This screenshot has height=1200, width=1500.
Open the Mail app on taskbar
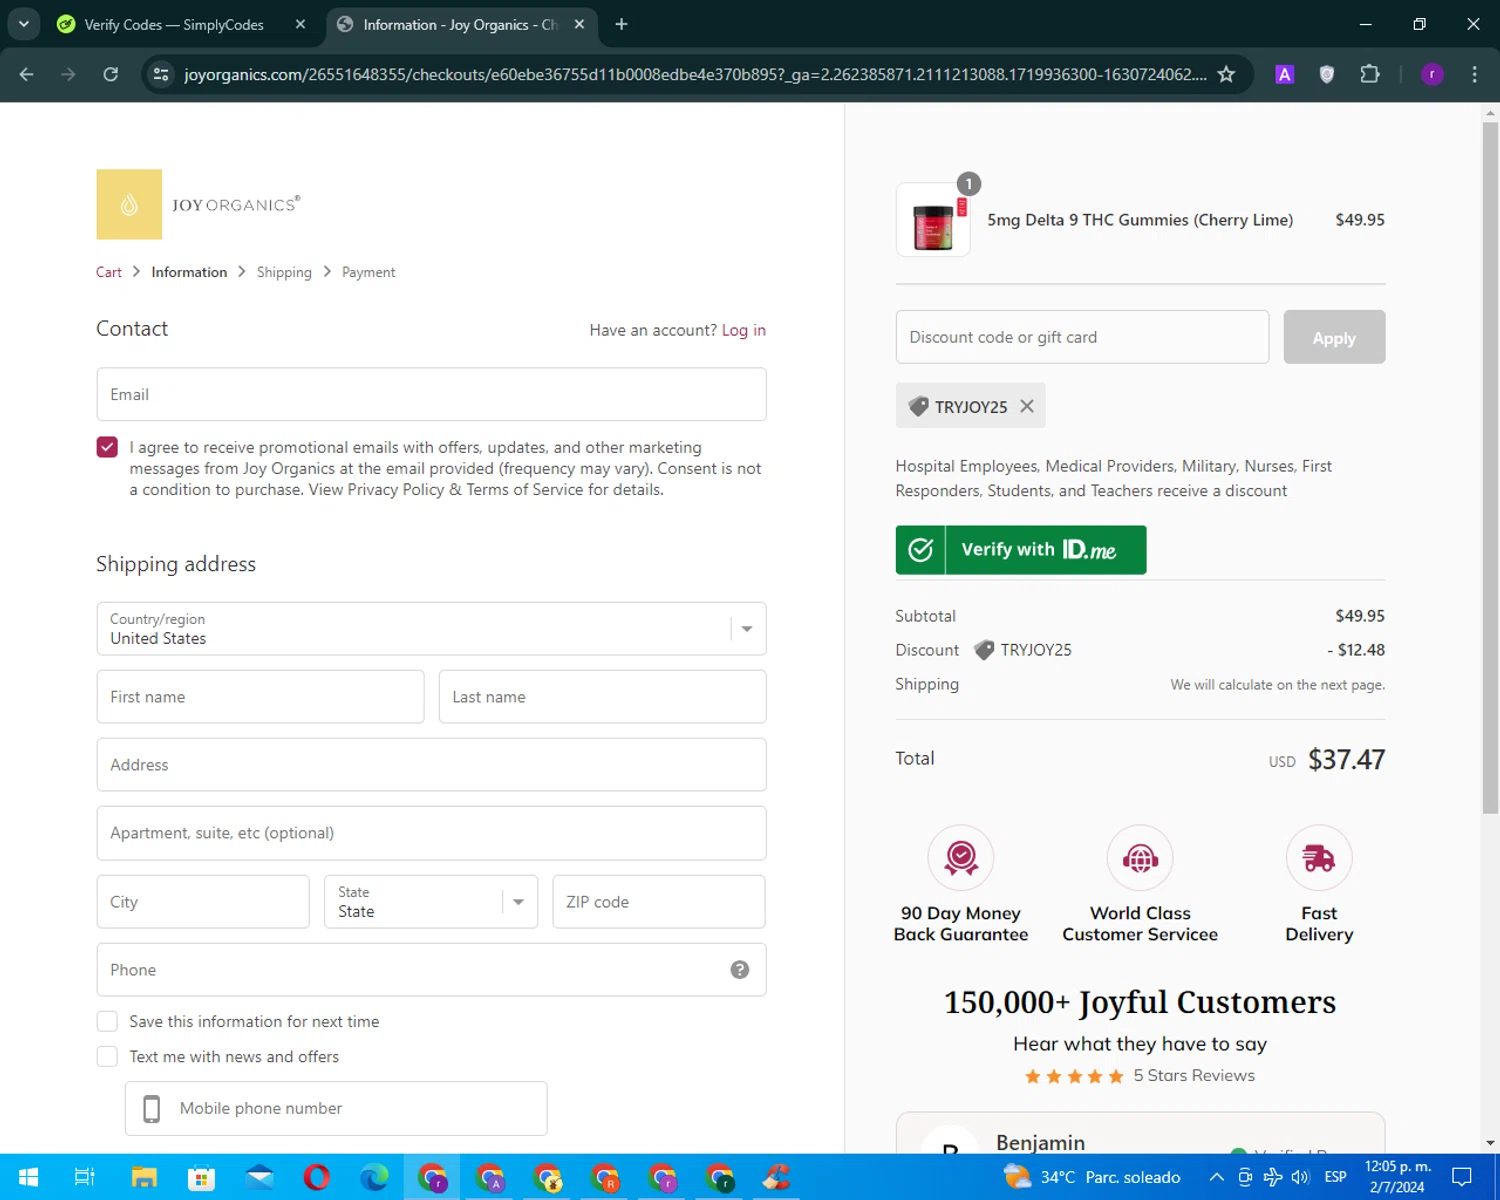259,1177
